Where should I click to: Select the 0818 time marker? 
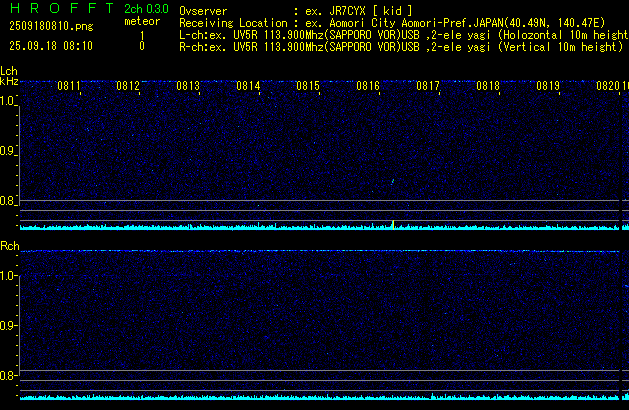[488, 86]
